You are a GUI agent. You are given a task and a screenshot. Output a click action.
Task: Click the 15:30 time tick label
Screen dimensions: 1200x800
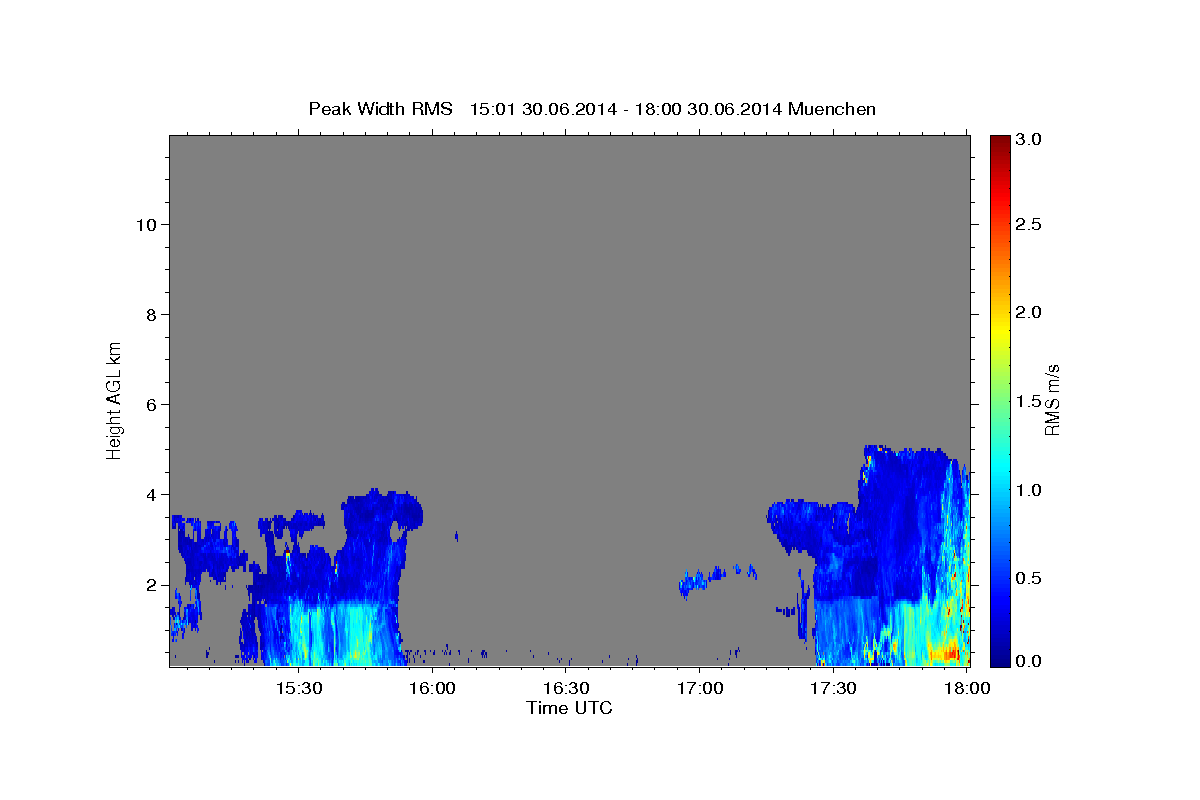pos(299,688)
